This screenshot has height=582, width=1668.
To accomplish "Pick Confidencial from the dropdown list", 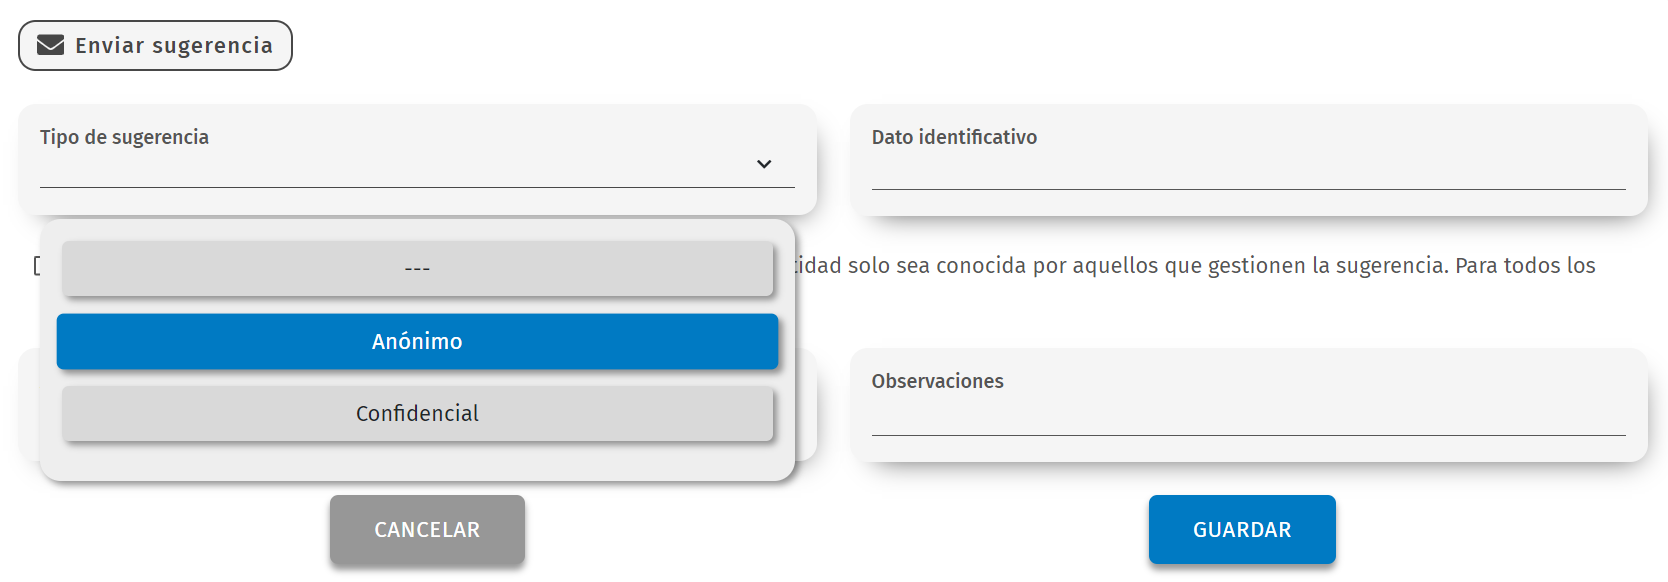I will coord(417,413).
